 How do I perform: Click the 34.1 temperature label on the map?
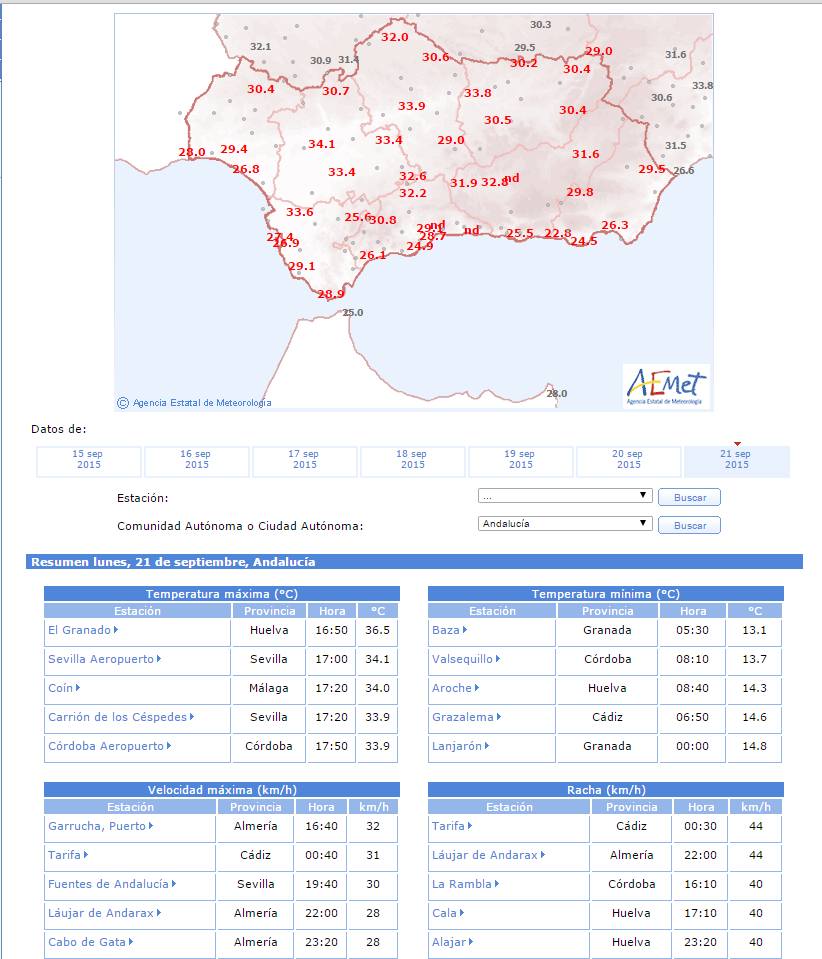(x=321, y=144)
